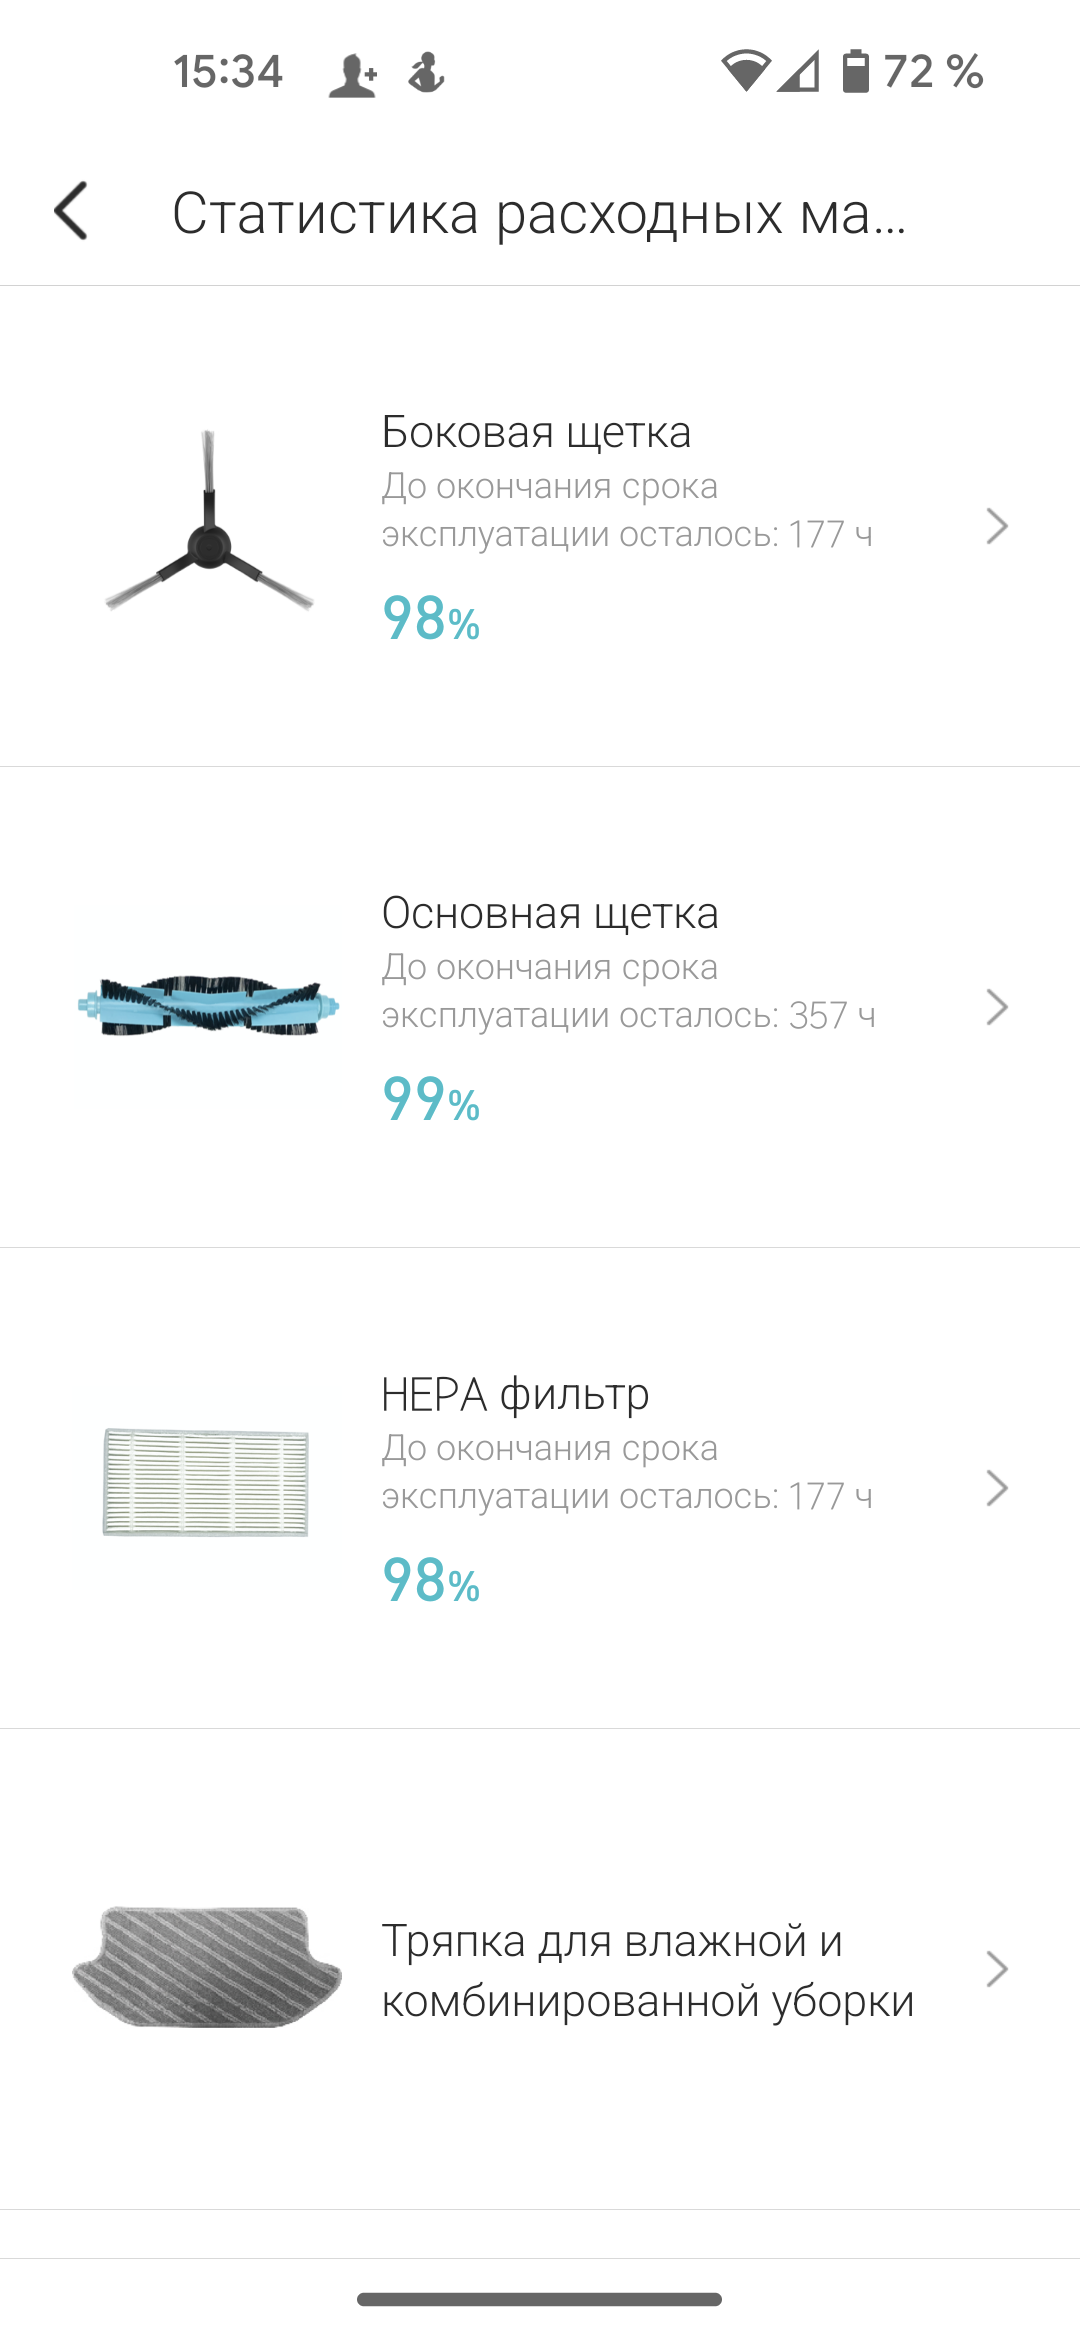Tap the main roller brush image
The width and height of the screenshot is (1080, 2340).
(x=209, y=1005)
